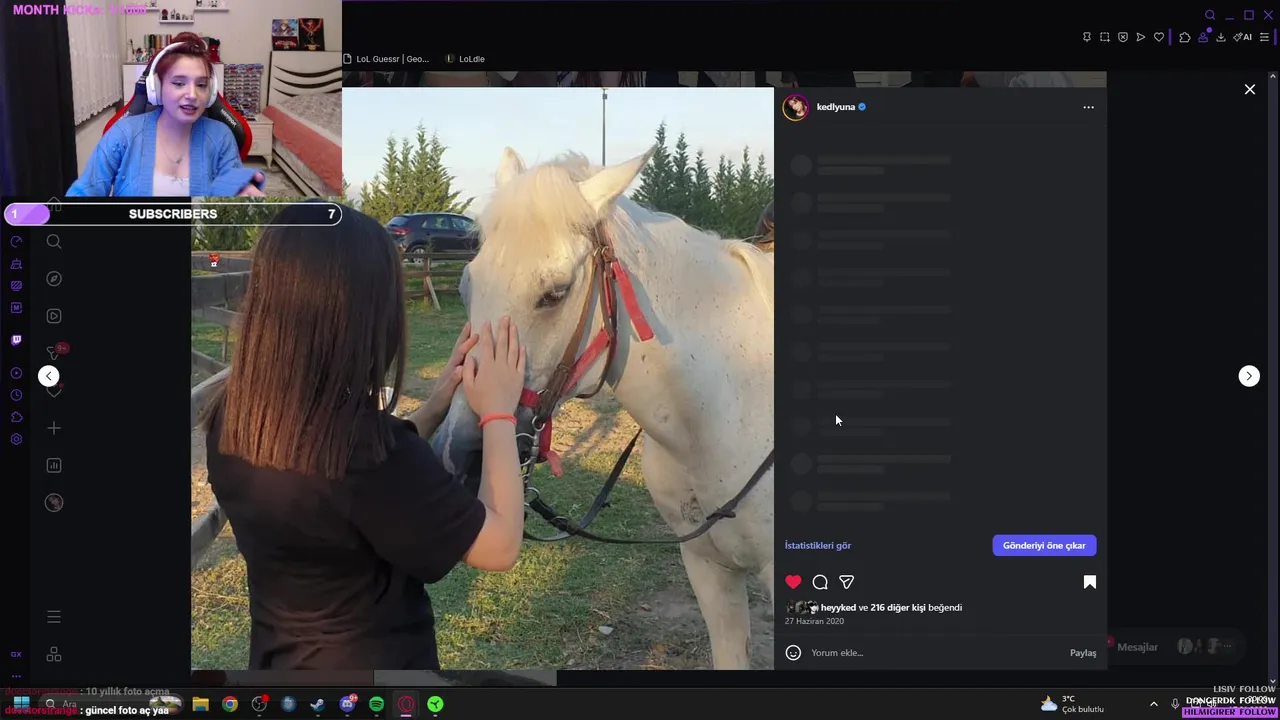Bookmark page with toolbar heart icon
Screen dimensions: 1280x720
1159,37
